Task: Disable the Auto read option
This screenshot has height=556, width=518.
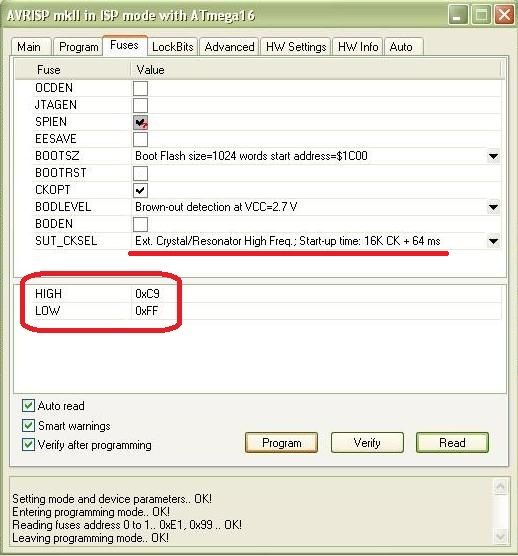Action: [x=28, y=405]
